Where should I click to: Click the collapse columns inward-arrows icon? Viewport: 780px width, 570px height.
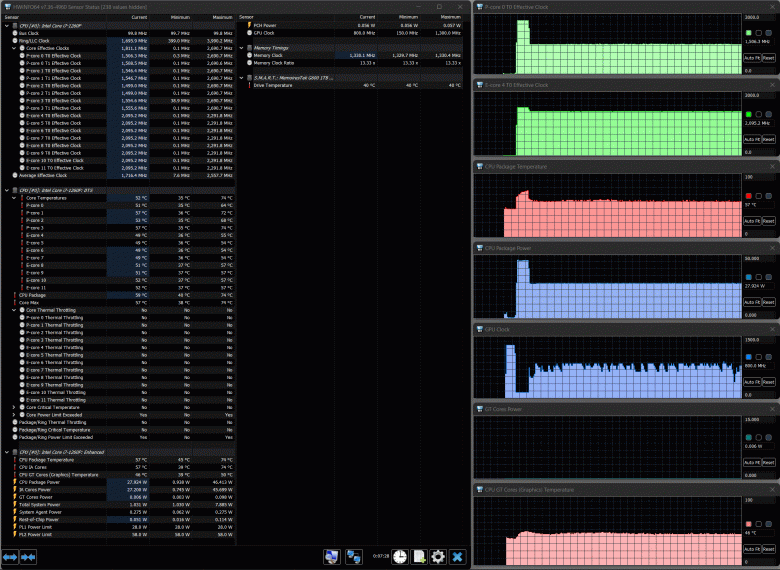28,557
